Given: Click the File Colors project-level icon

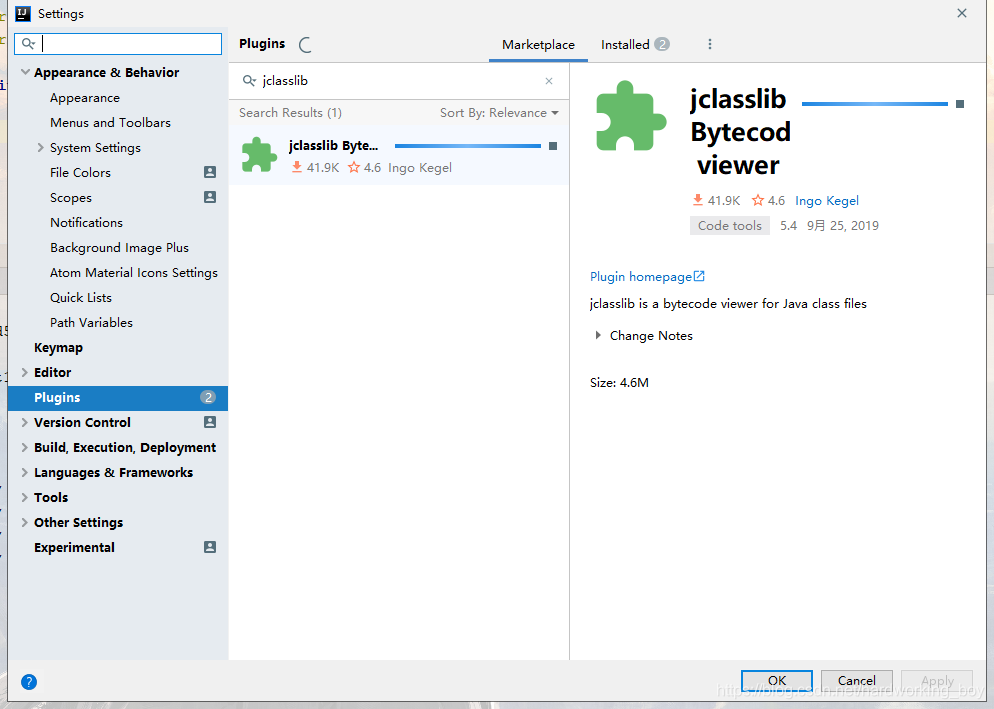Looking at the screenshot, I should (x=210, y=172).
